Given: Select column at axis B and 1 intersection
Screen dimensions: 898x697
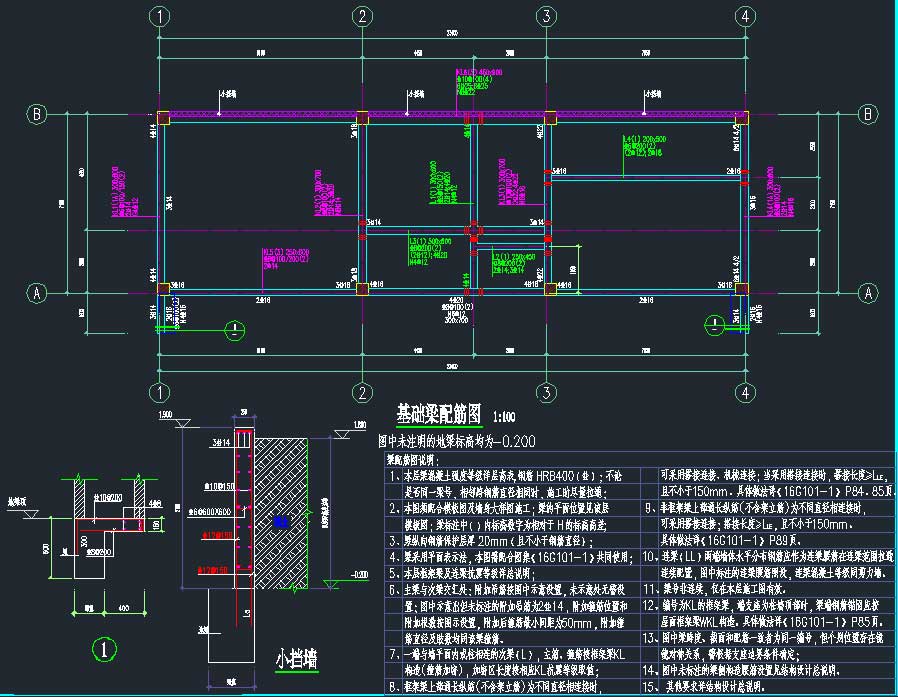Looking at the screenshot, I should (x=163, y=118).
